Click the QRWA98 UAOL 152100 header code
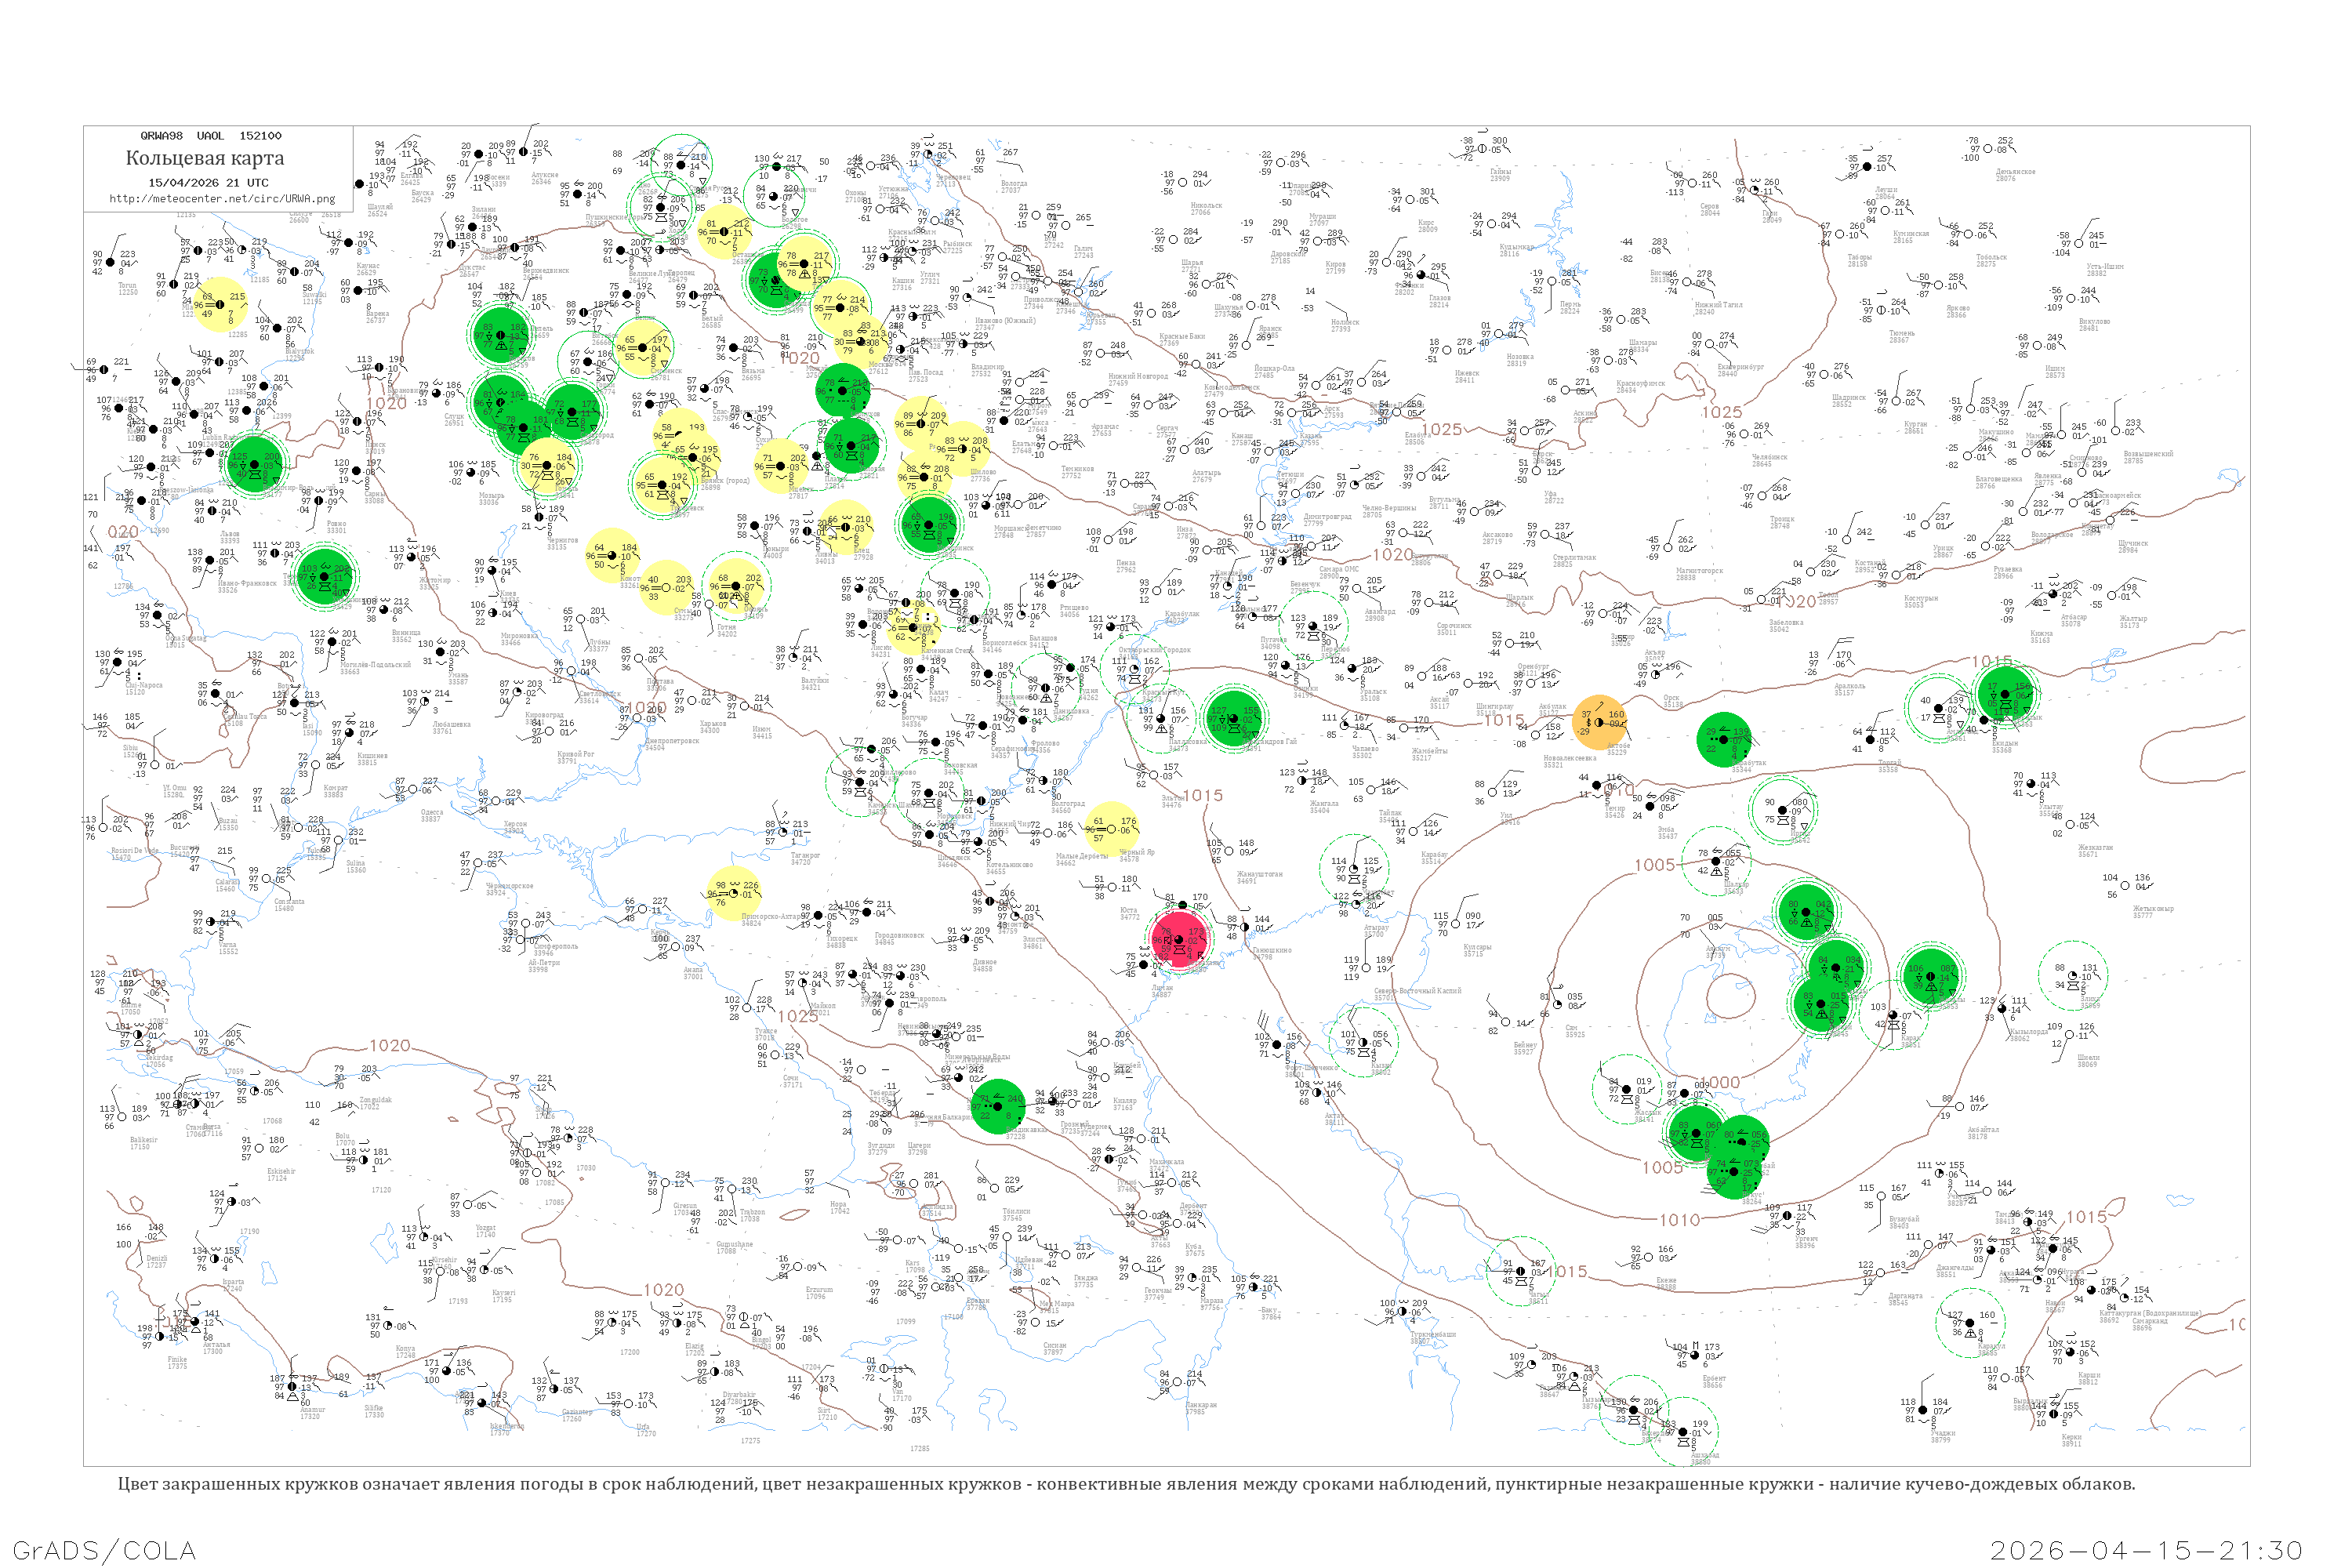 coord(211,135)
